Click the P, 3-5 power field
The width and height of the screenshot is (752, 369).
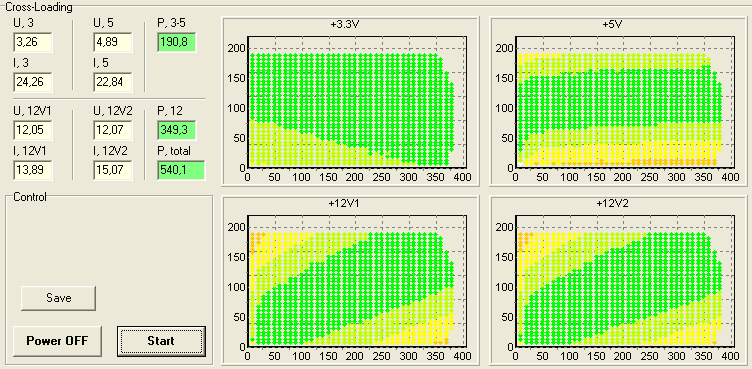pos(176,42)
